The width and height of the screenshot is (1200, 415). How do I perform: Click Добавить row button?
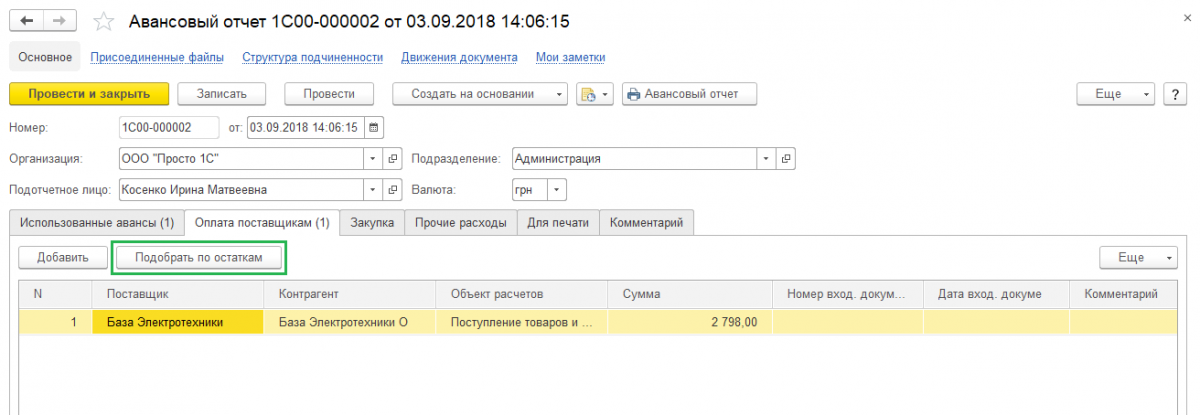63,257
